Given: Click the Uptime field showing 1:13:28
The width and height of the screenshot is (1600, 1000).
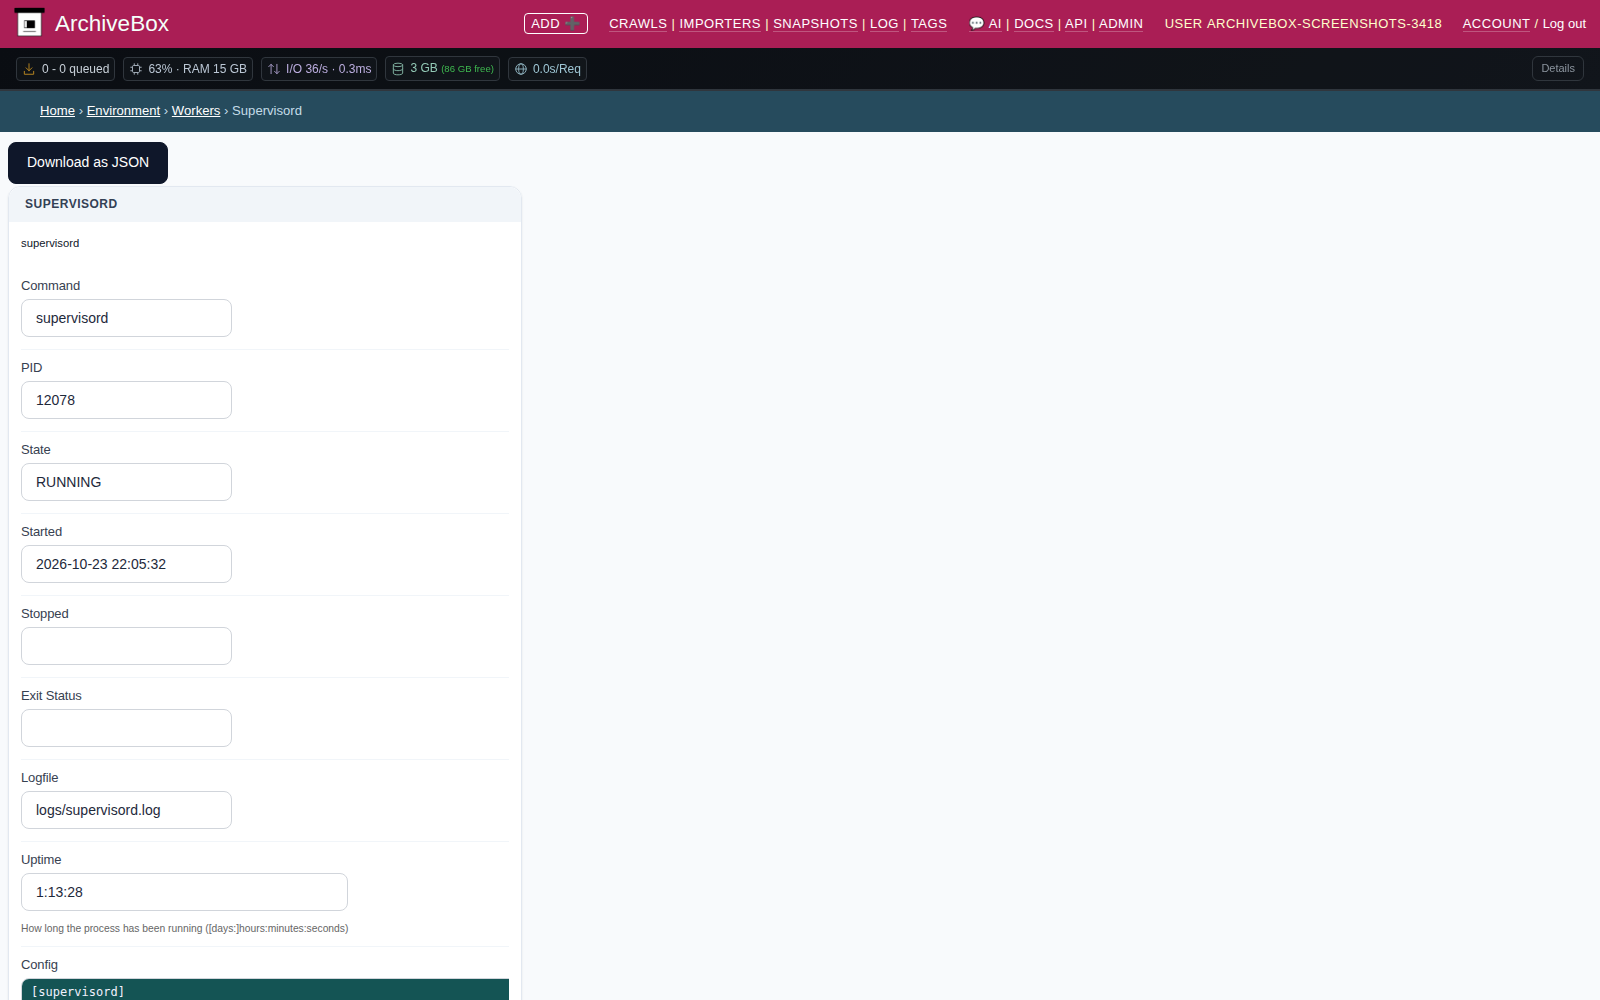Looking at the screenshot, I should click(184, 892).
